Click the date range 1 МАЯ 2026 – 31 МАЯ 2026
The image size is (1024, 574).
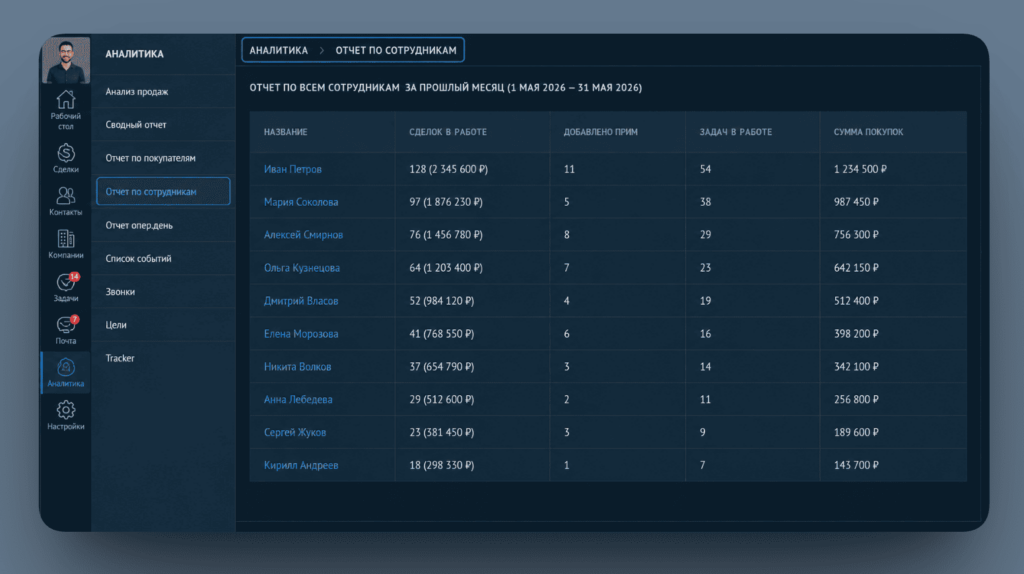click(574, 88)
